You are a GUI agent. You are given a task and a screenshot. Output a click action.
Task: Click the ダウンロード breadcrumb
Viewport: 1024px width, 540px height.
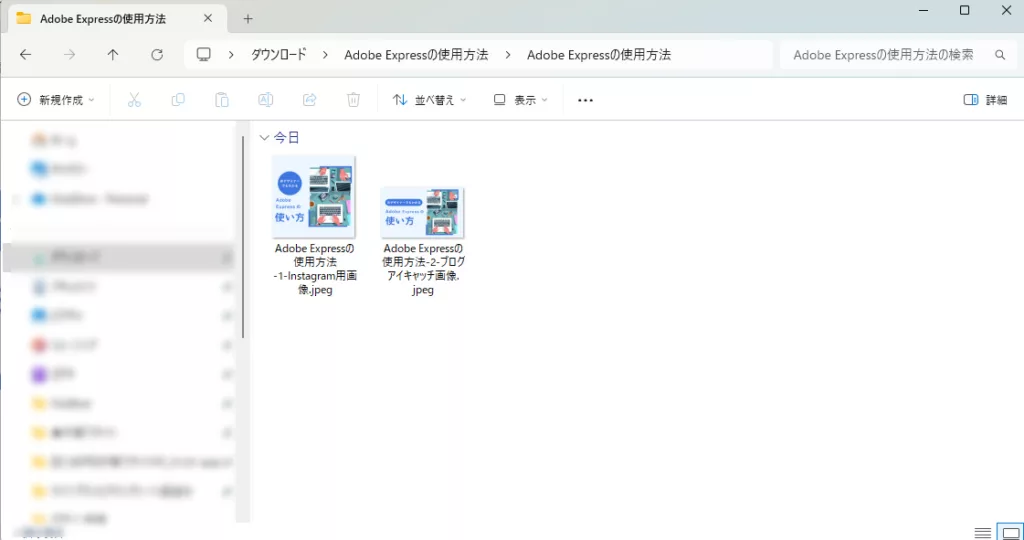click(279, 55)
